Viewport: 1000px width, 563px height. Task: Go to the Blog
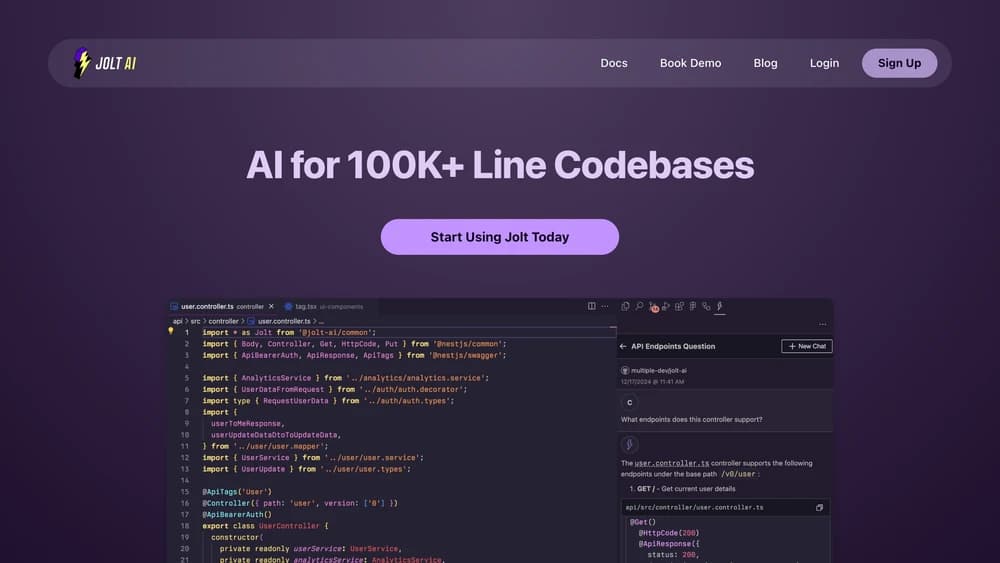tap(765, 63)
